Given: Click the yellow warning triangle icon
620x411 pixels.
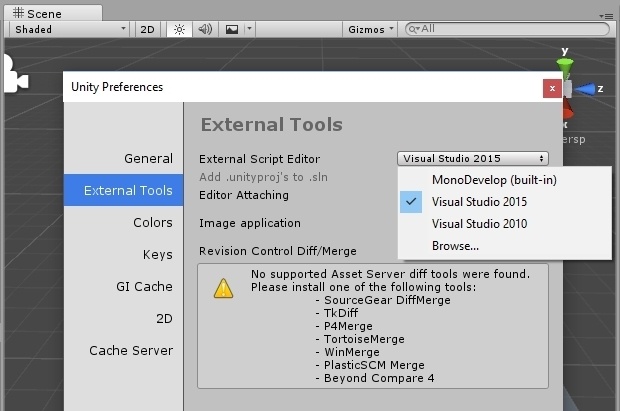Looking at the screenshot, I should (223, 288).
